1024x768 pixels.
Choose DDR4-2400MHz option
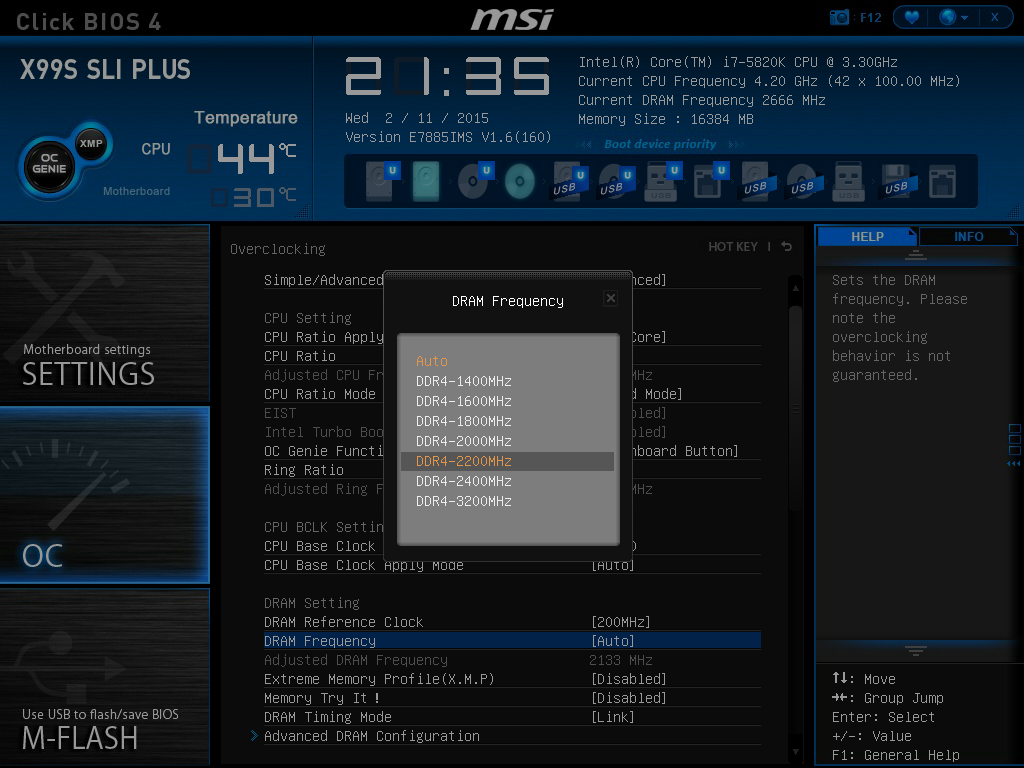tap(507, 481)
